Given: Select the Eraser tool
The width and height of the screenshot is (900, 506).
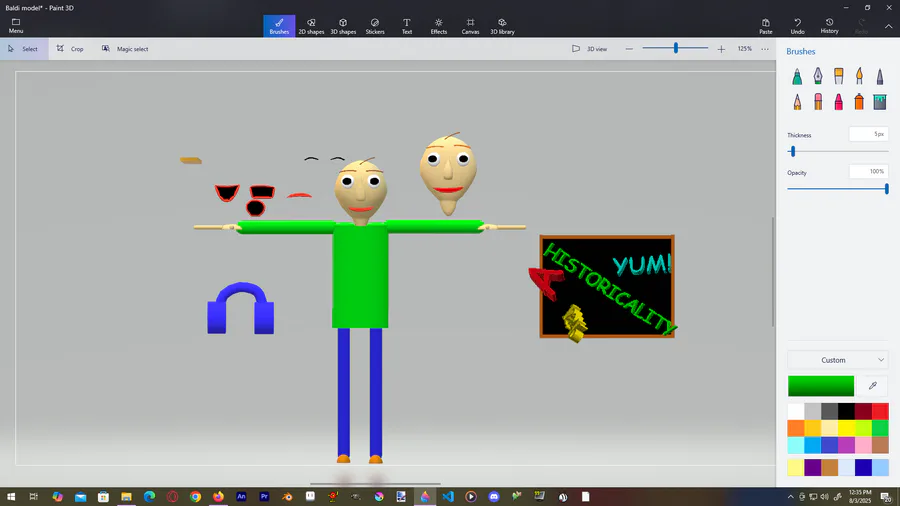Looking at the screenshot, I should [818, 102].
